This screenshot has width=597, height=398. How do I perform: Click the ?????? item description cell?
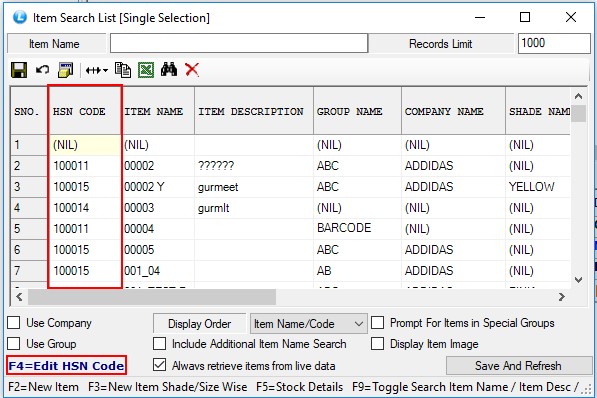(254, 166)
